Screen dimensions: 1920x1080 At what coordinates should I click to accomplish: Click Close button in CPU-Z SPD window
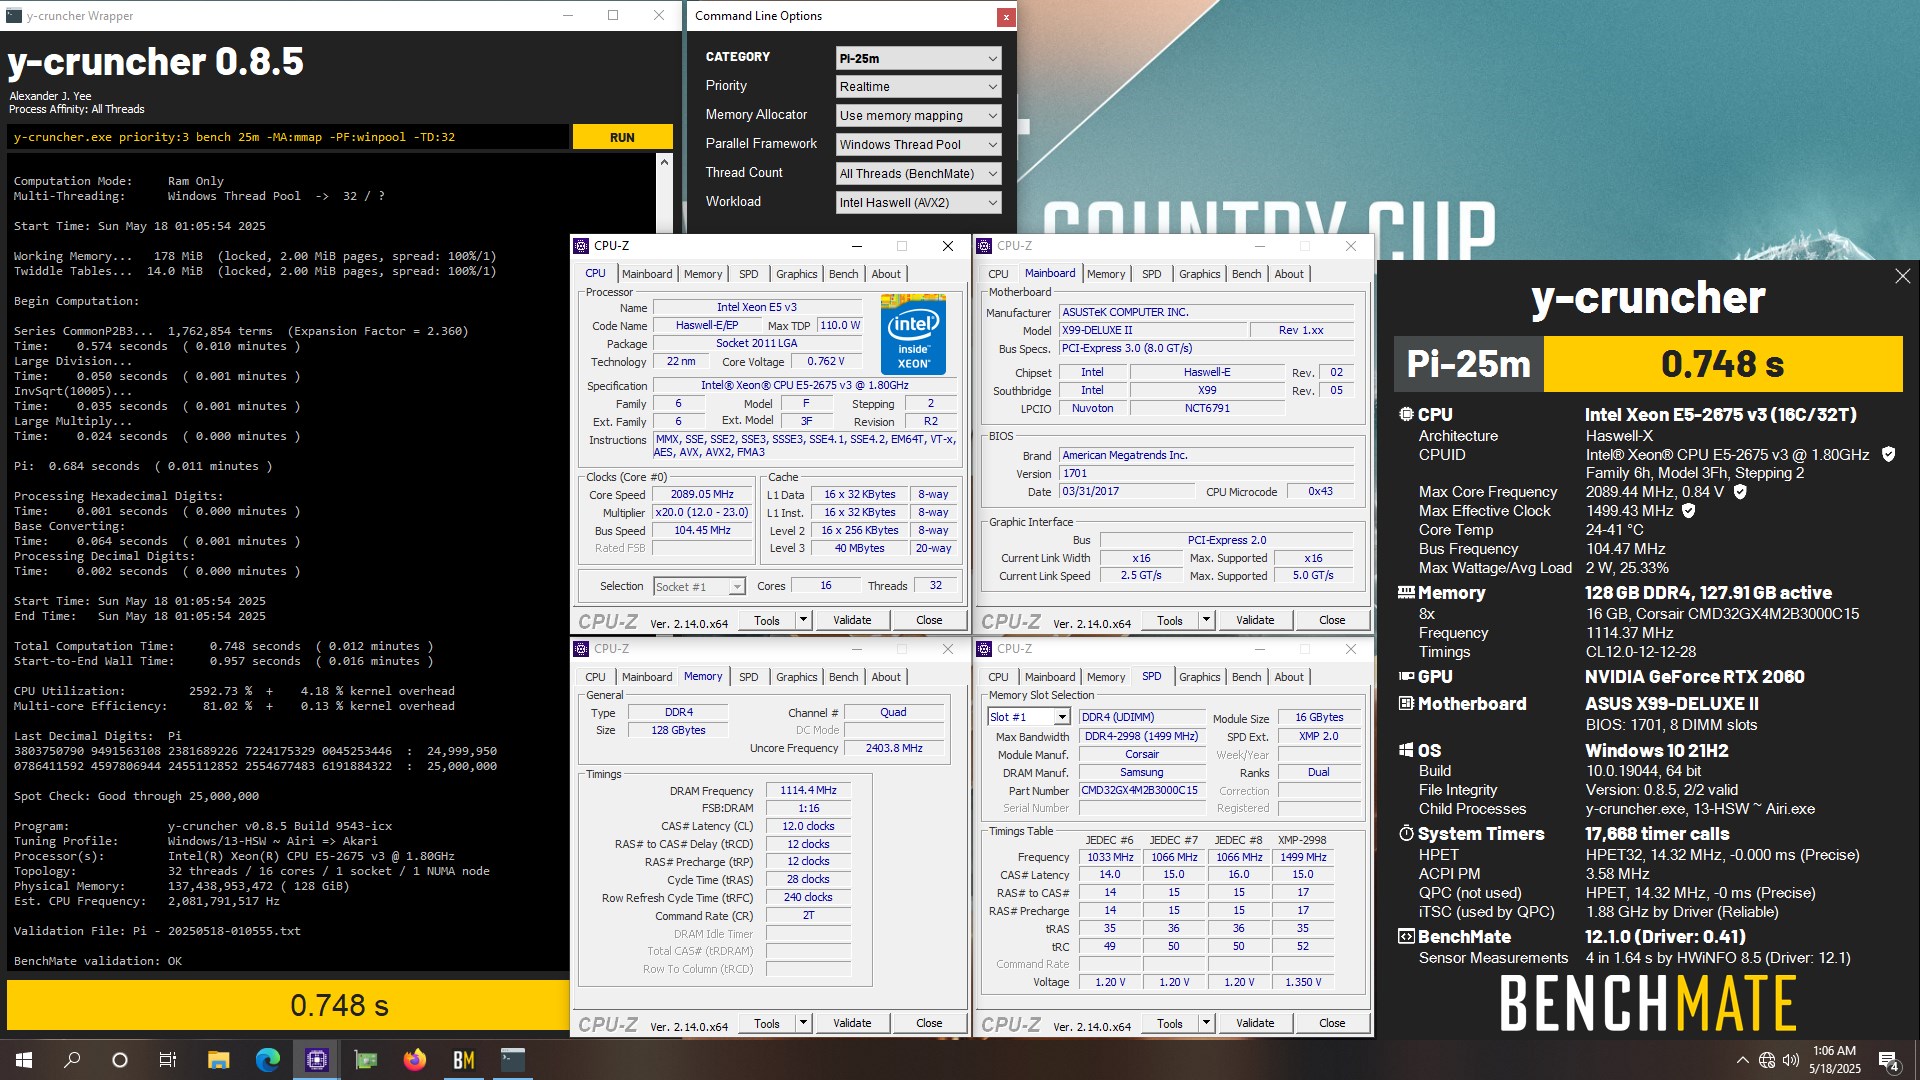coord(1332,1023)
